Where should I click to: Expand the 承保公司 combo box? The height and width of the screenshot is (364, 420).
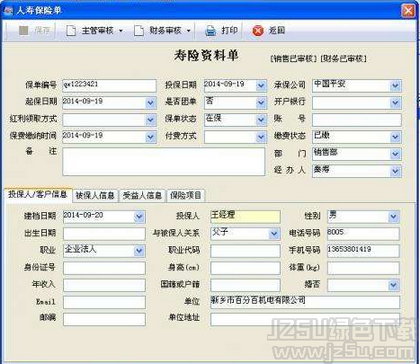(395, 86)
